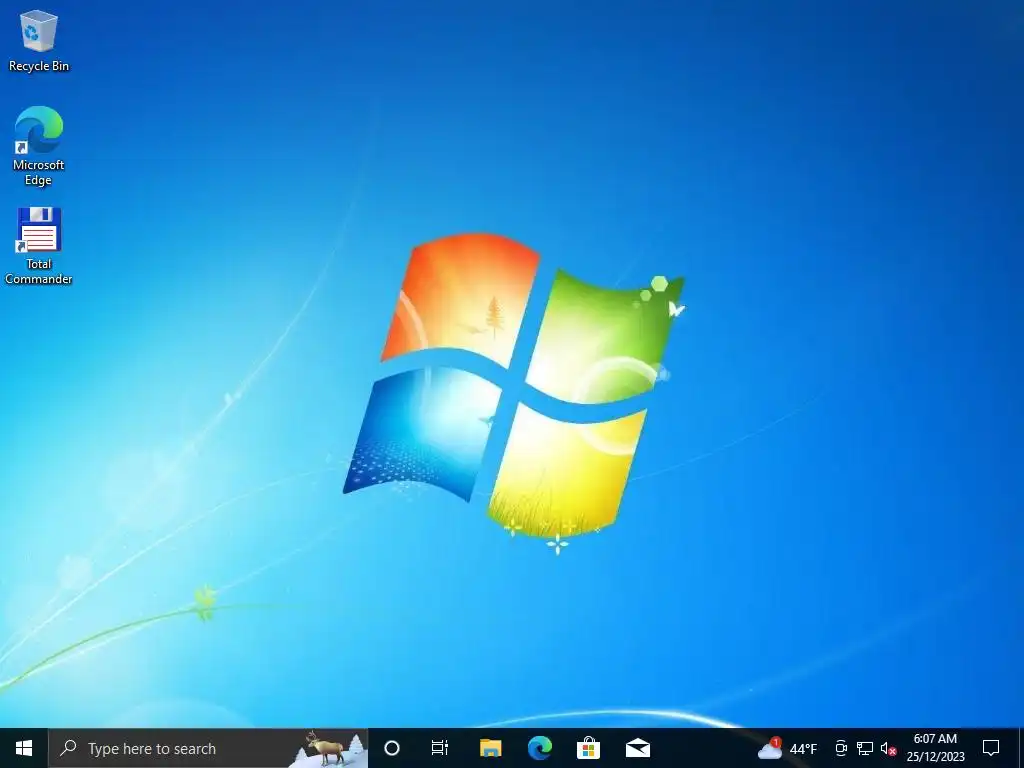Select the Recycle Bin desktop icon
The image size is (1024, 768).
coord(39,41)
